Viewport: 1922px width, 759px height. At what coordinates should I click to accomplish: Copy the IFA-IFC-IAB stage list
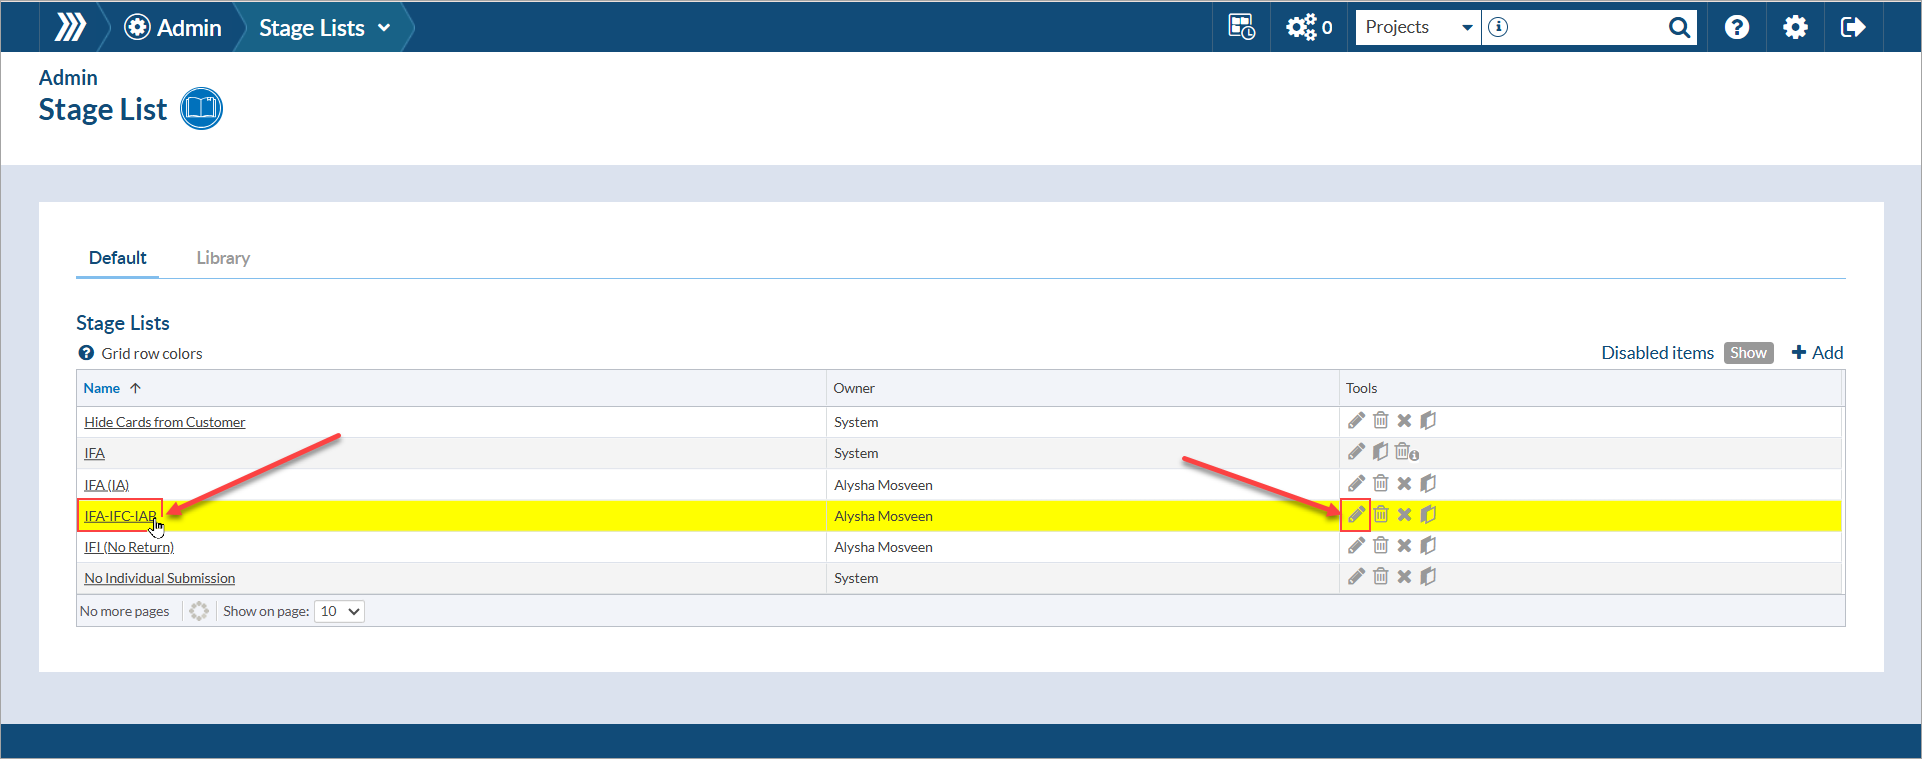[x=1428, y=515]
